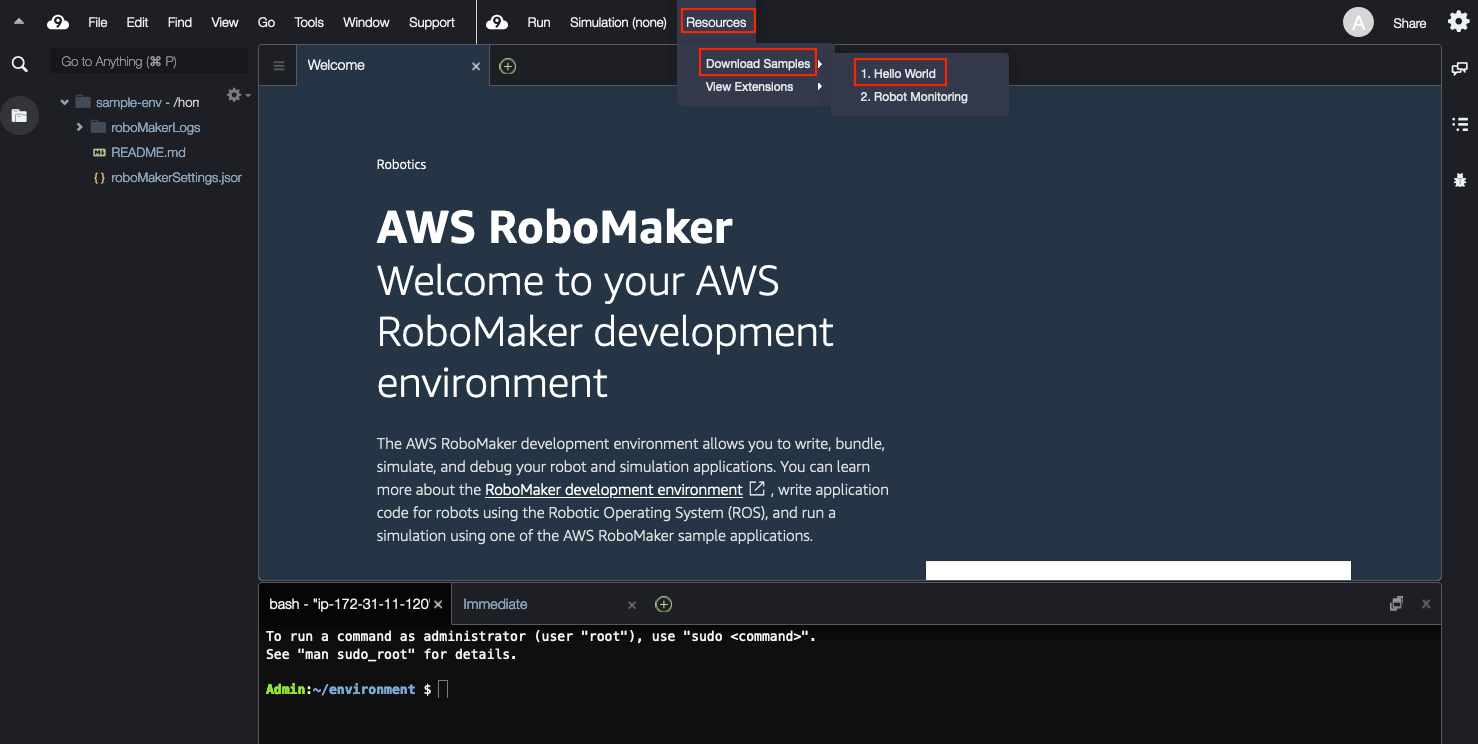The image size is (1478, 744).
Task: Open the Support menu
Action: (432, 22)
